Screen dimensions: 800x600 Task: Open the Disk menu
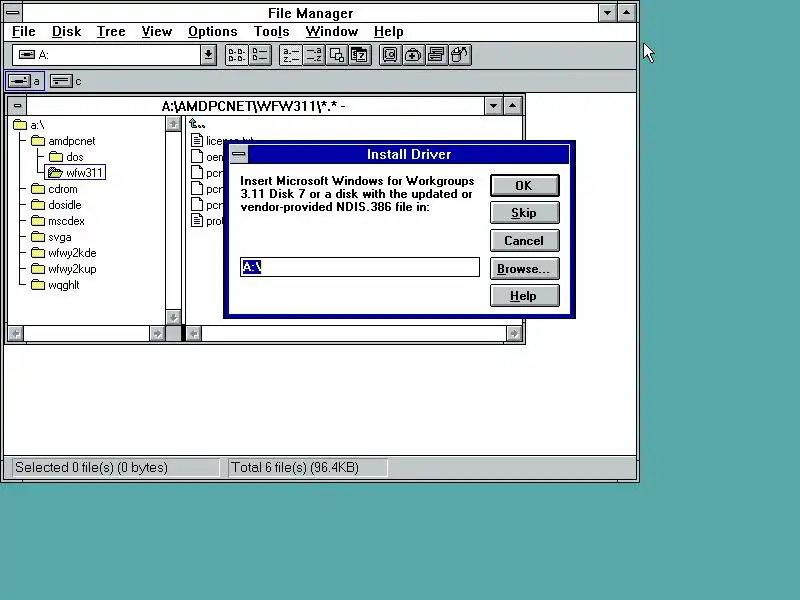[x=66, y=32]
